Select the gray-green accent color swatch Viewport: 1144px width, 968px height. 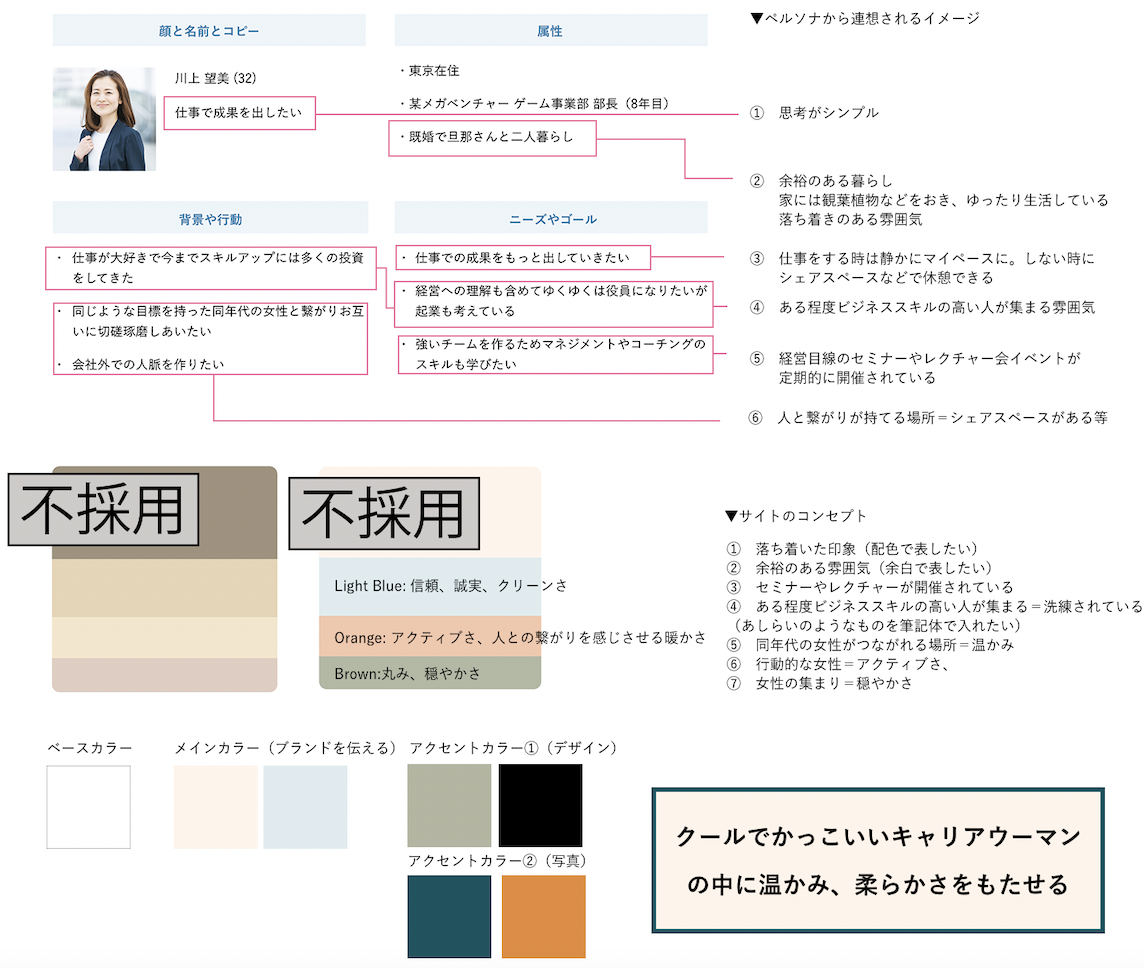click(x=449, y=806)
